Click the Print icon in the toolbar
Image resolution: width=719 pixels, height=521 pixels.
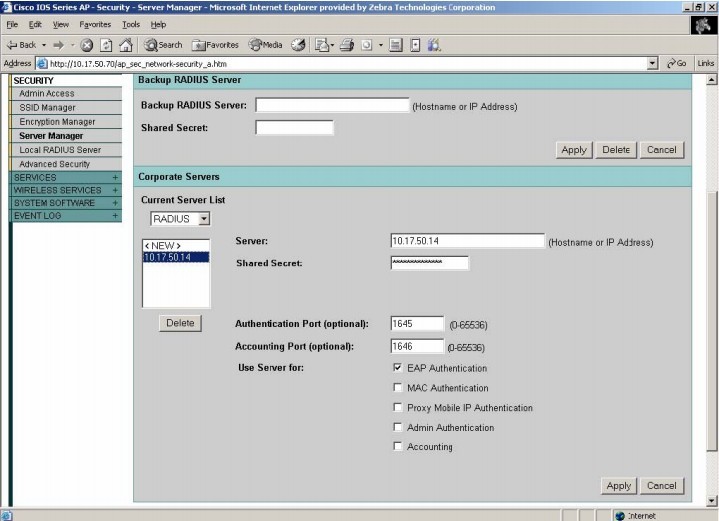(x=347, y=45)
